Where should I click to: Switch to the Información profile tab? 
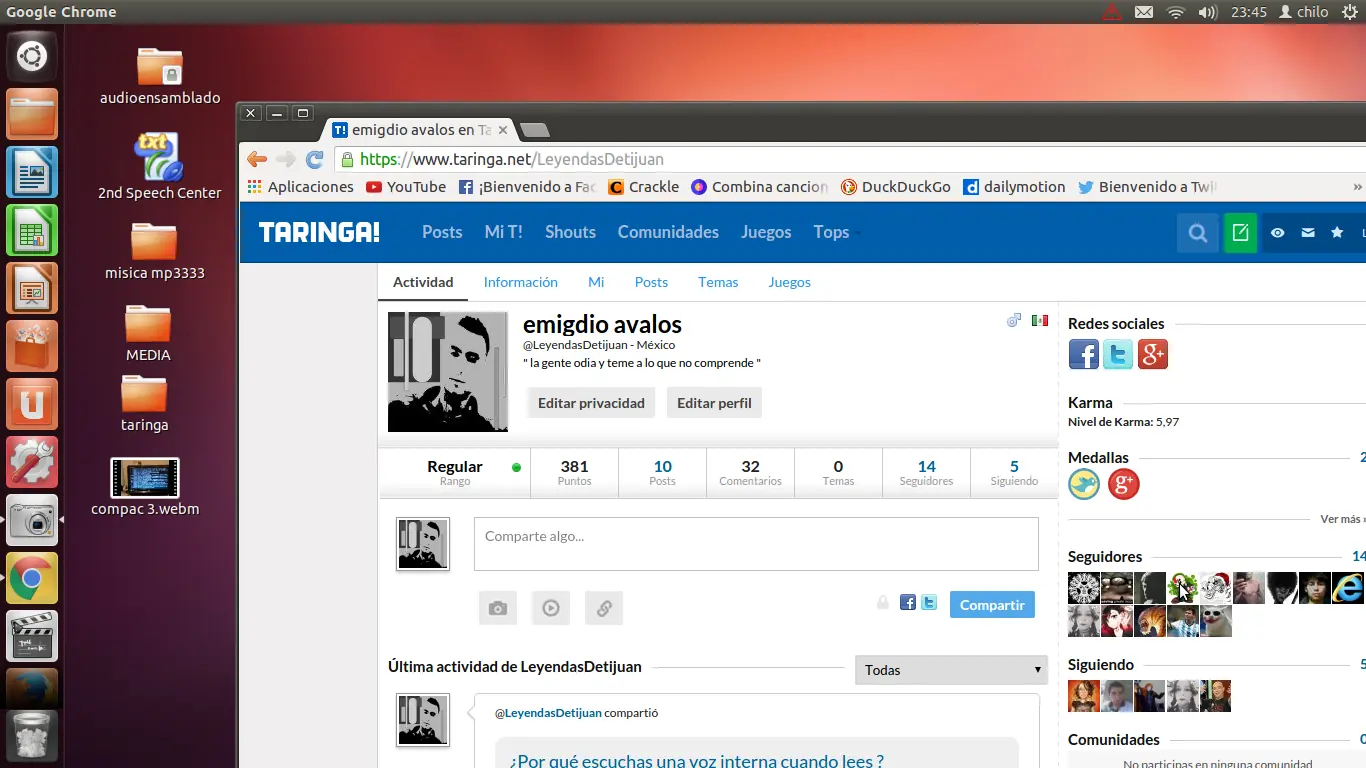pos(521,282)
